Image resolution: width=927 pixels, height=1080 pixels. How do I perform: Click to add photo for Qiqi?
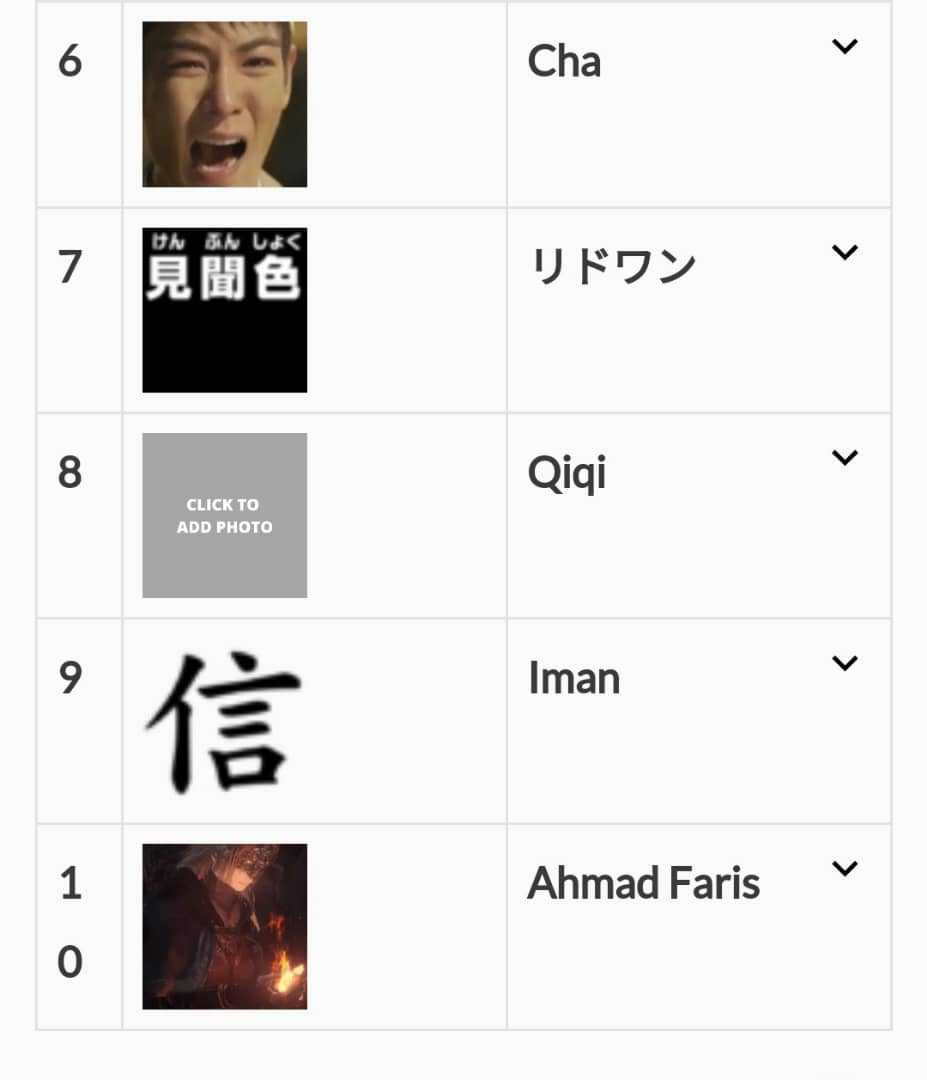pyautogui.click(x=225, y=515)
